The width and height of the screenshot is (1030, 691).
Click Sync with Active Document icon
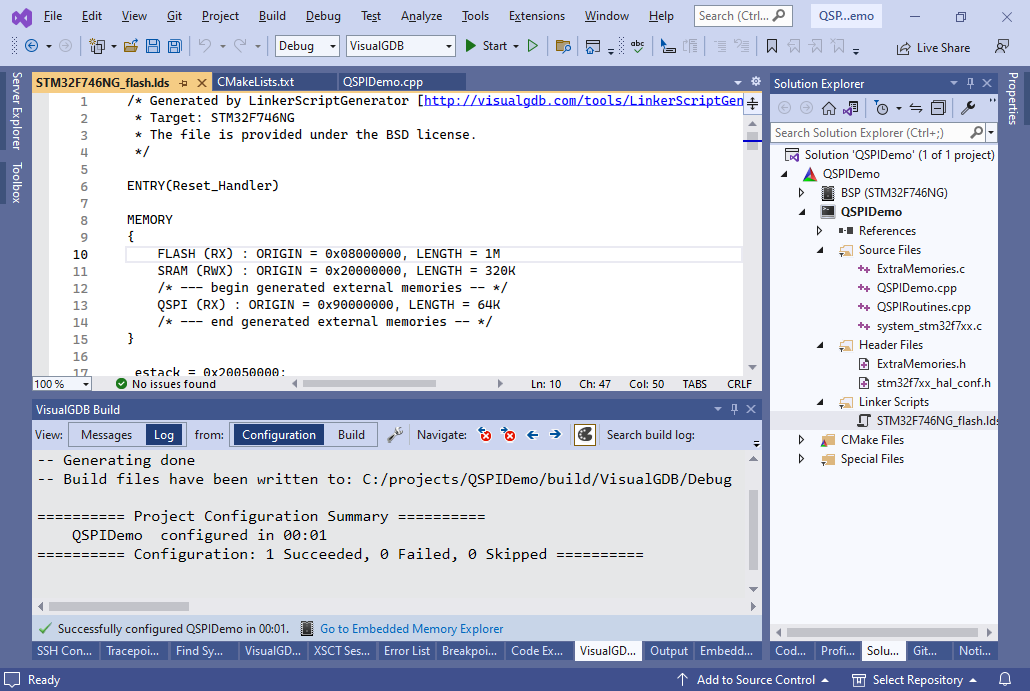[916, 108]
